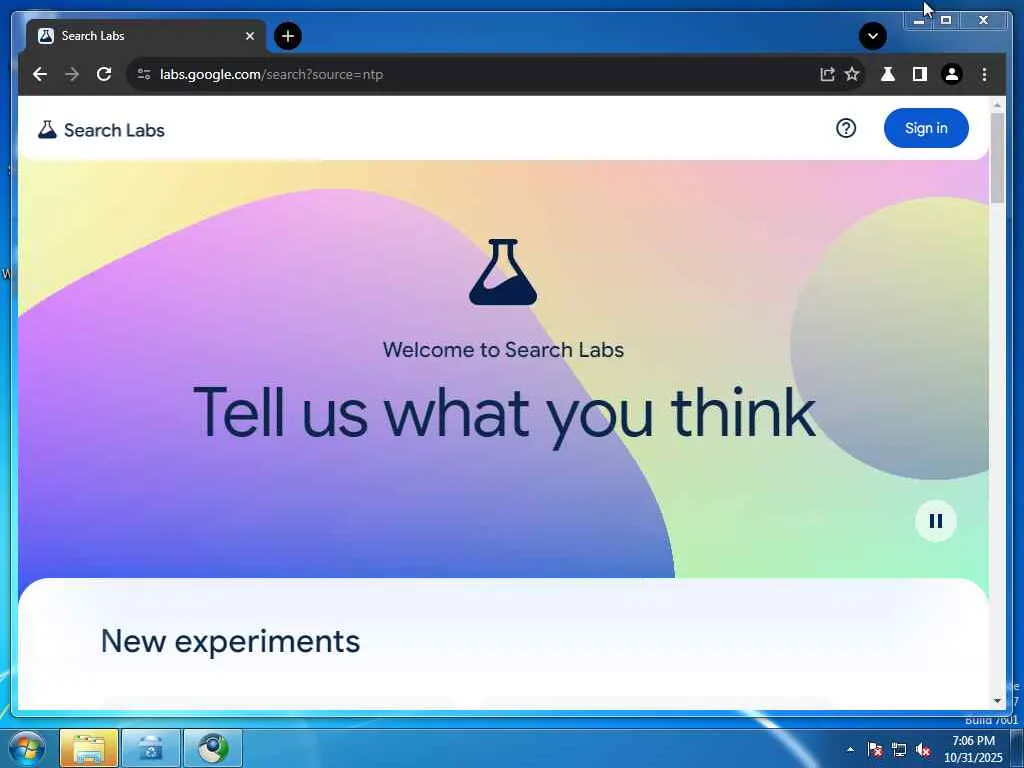Open the taskbar clock showing 7:06 PM

[973, 749]
